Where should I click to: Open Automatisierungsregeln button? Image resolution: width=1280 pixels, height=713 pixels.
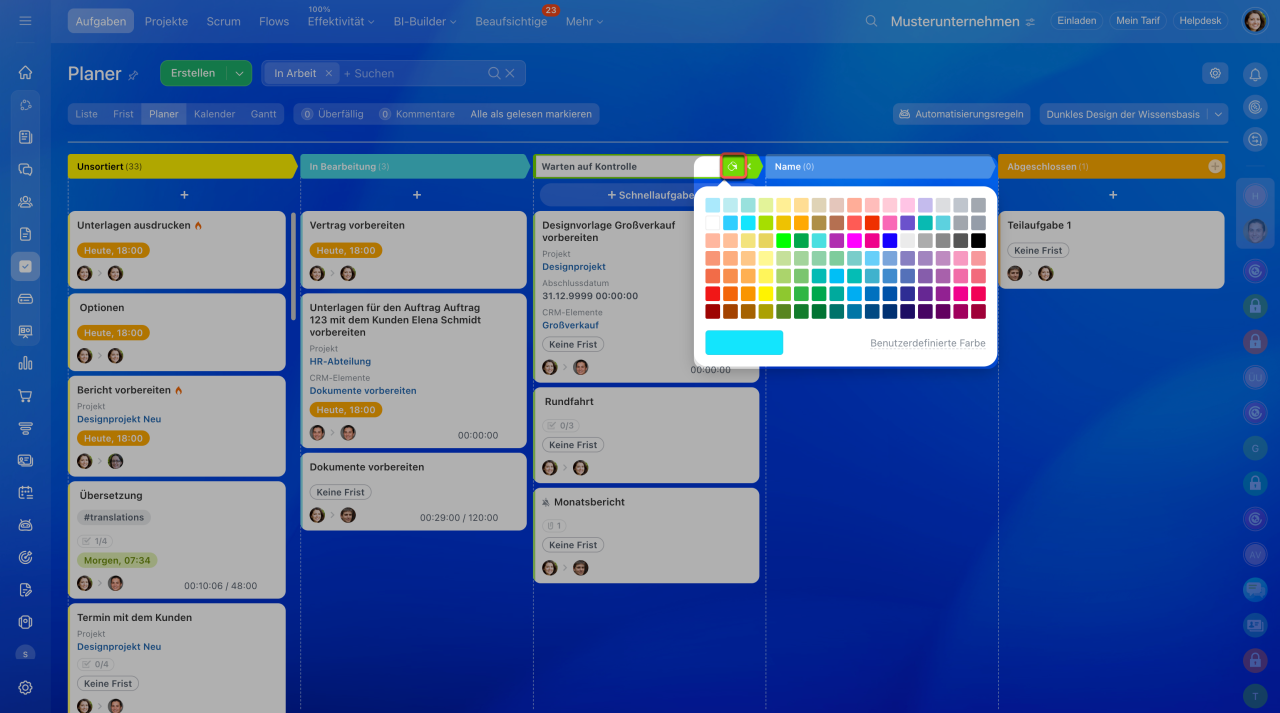(962, 114)
